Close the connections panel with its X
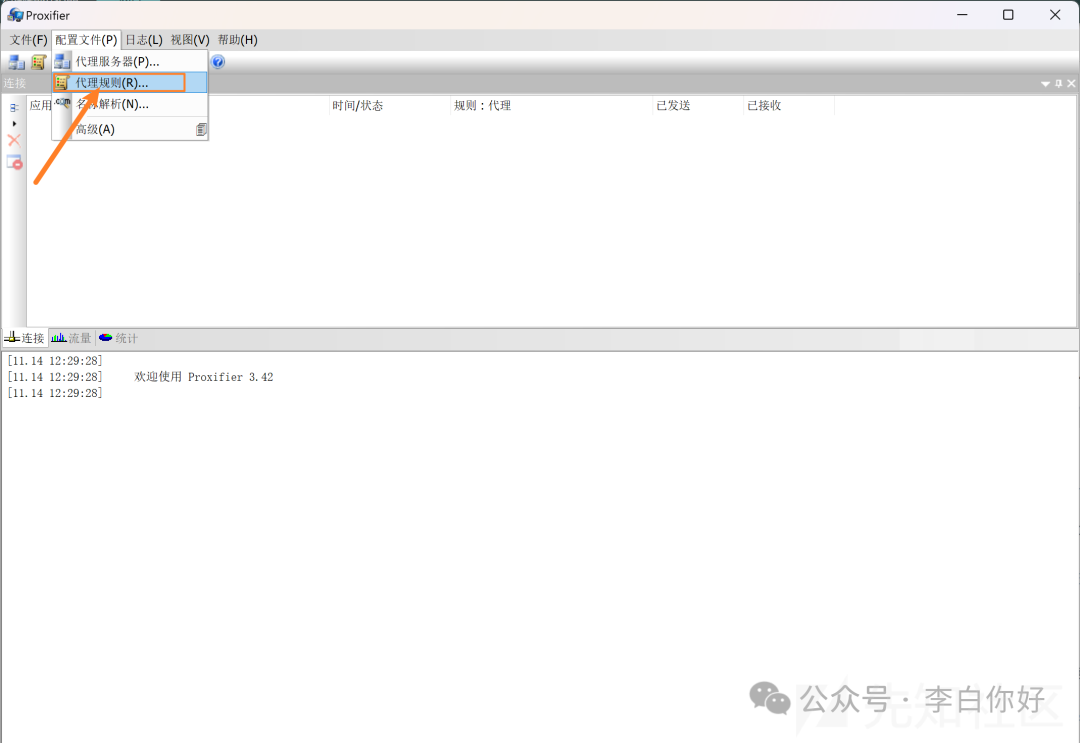1080x743 pixels. (x=1071, y=83)
